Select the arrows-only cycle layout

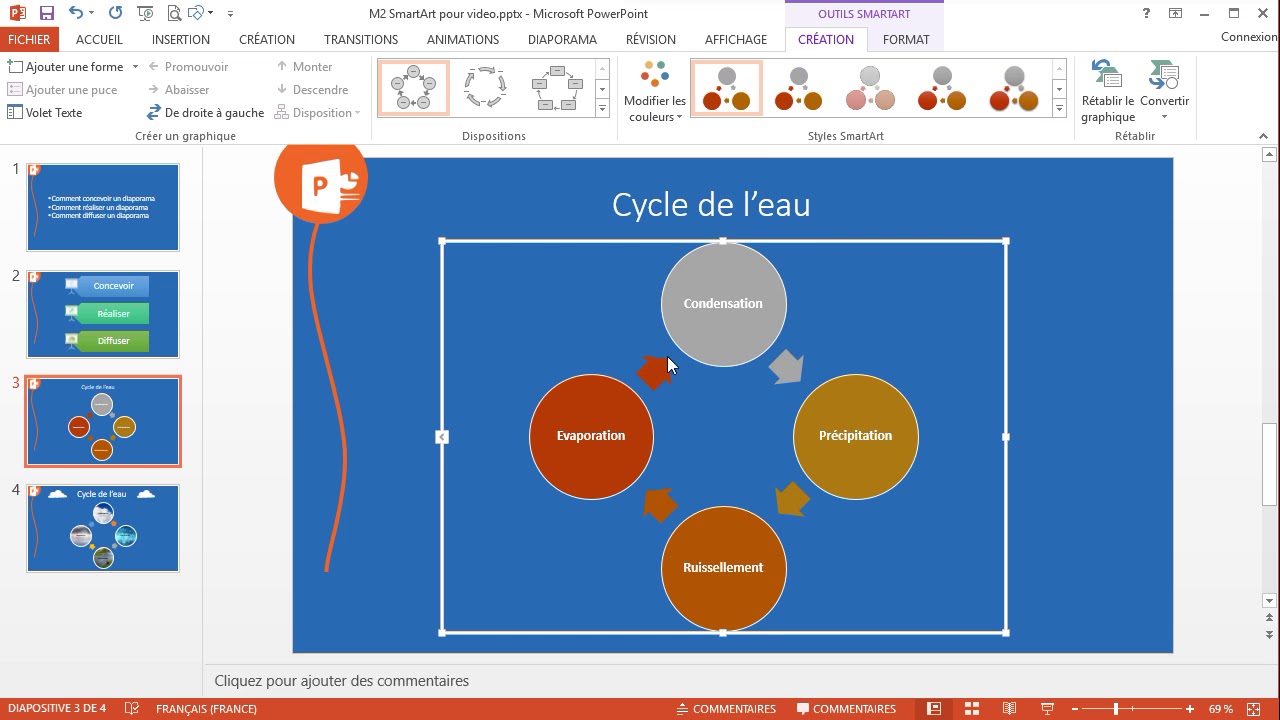point(486,88)
